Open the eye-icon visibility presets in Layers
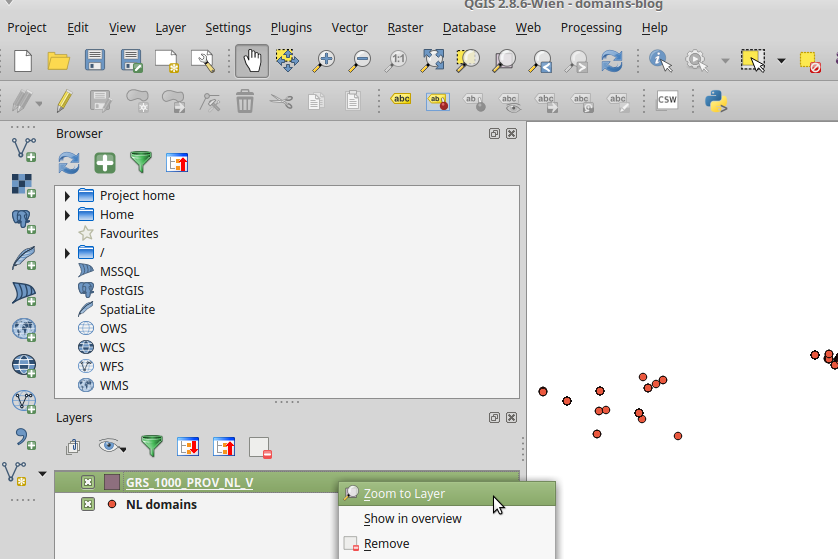The image size is (838, 559). [x=111, y=446]
